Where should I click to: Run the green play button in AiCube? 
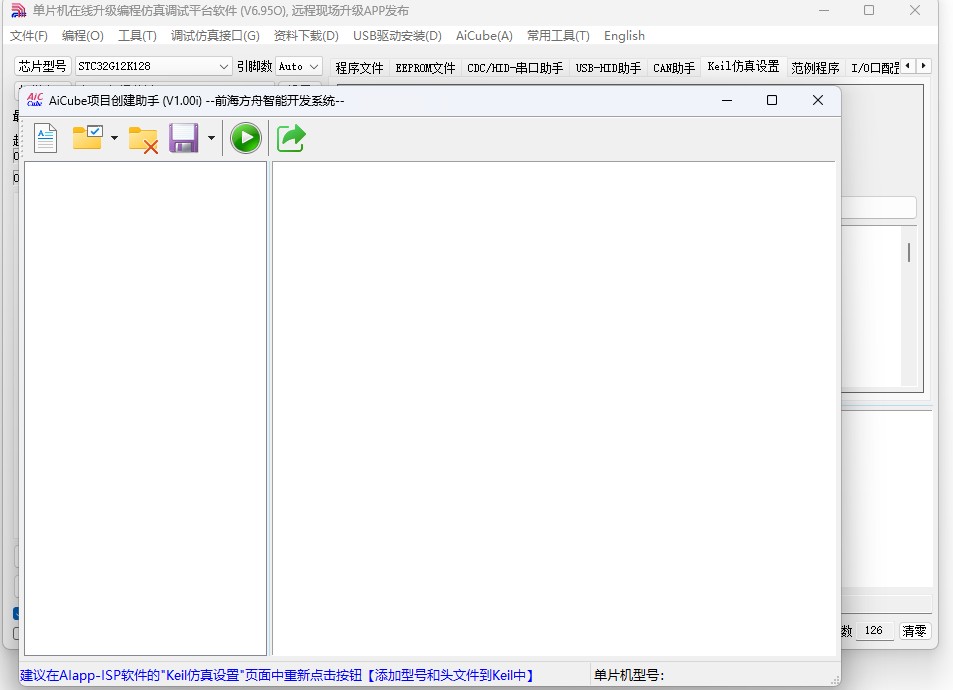pyautogui.click(x=246, y=138)
